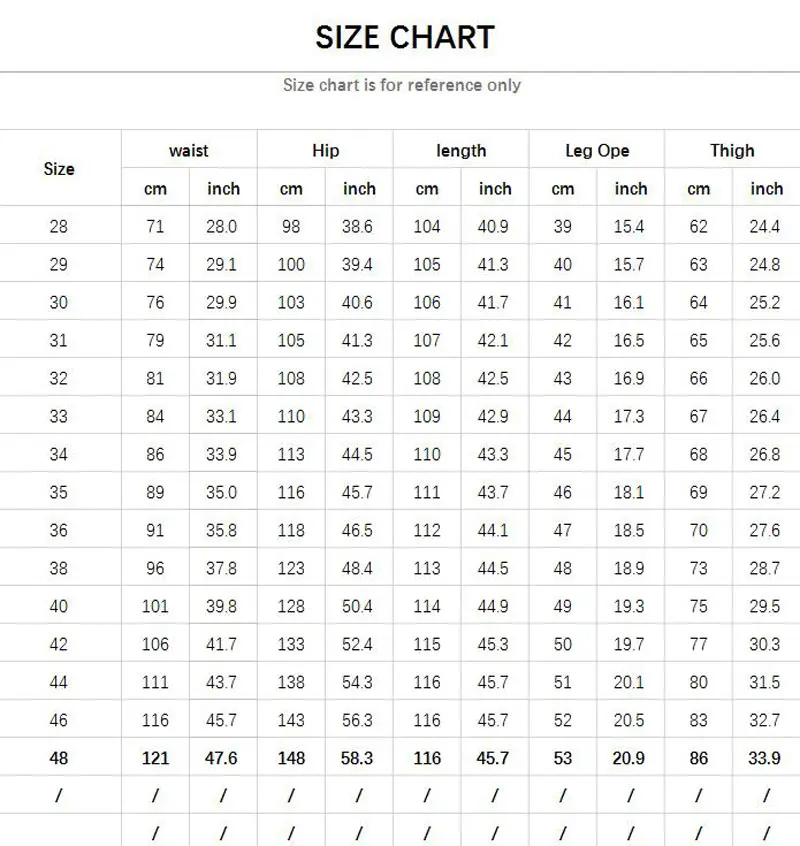
Task: Click the length column header
Action: click(461, 151)
